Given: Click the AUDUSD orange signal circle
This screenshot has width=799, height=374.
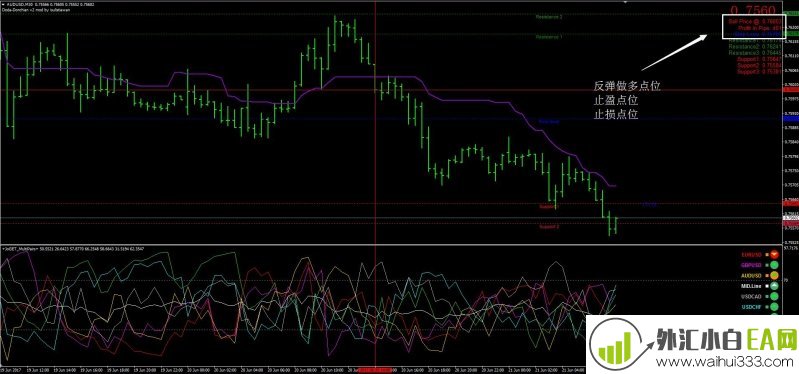Looking at the screenshot, I should click(774, 276).
